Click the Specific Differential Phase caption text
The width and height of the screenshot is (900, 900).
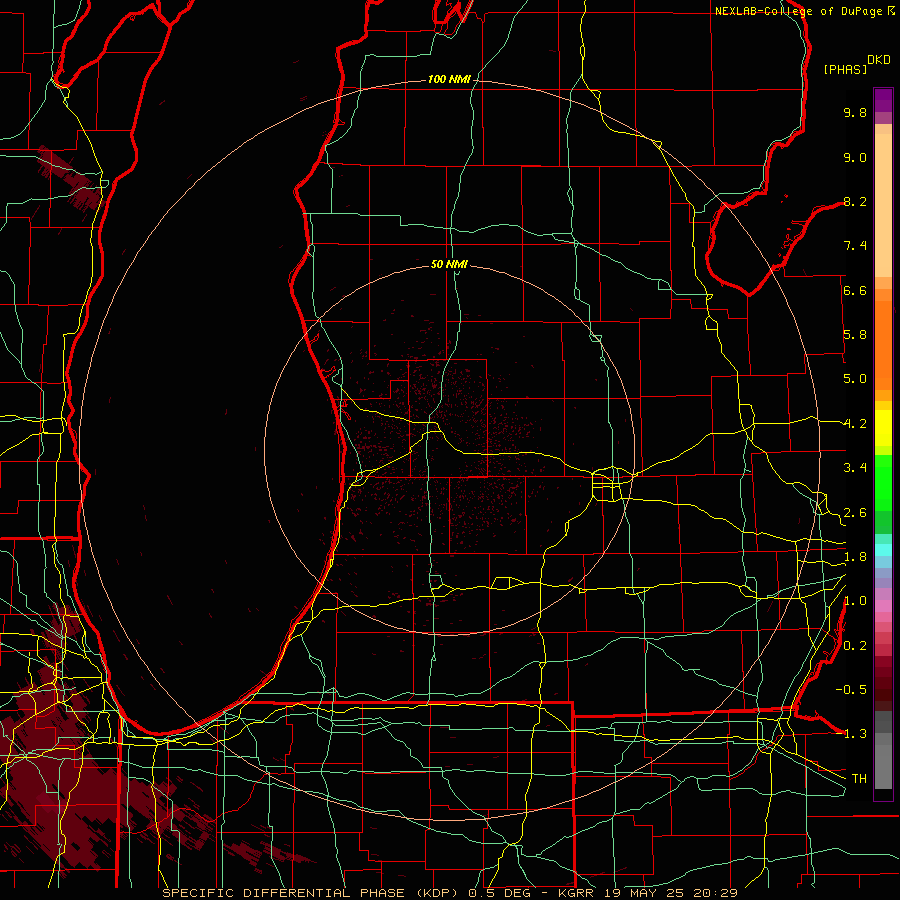coord(450,893)
